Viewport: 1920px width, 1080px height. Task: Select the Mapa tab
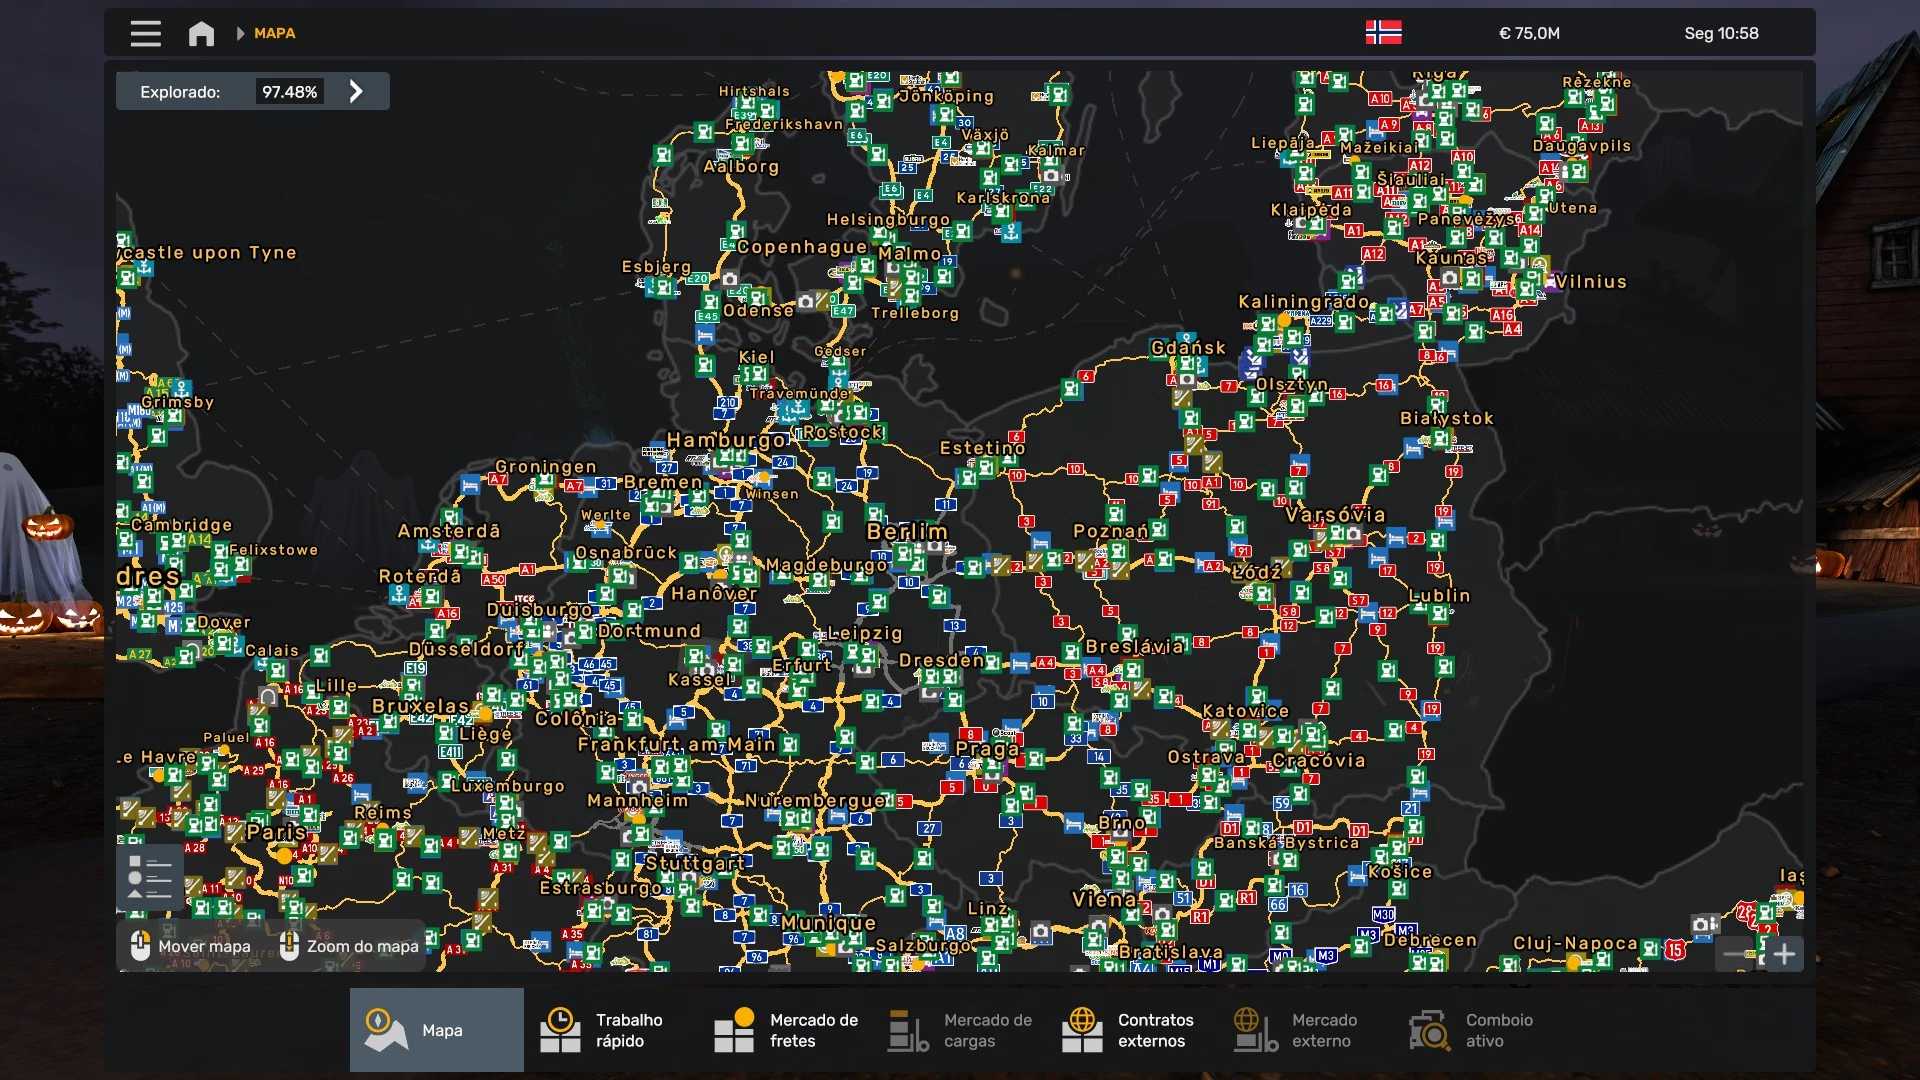(x=436, y=1030)
